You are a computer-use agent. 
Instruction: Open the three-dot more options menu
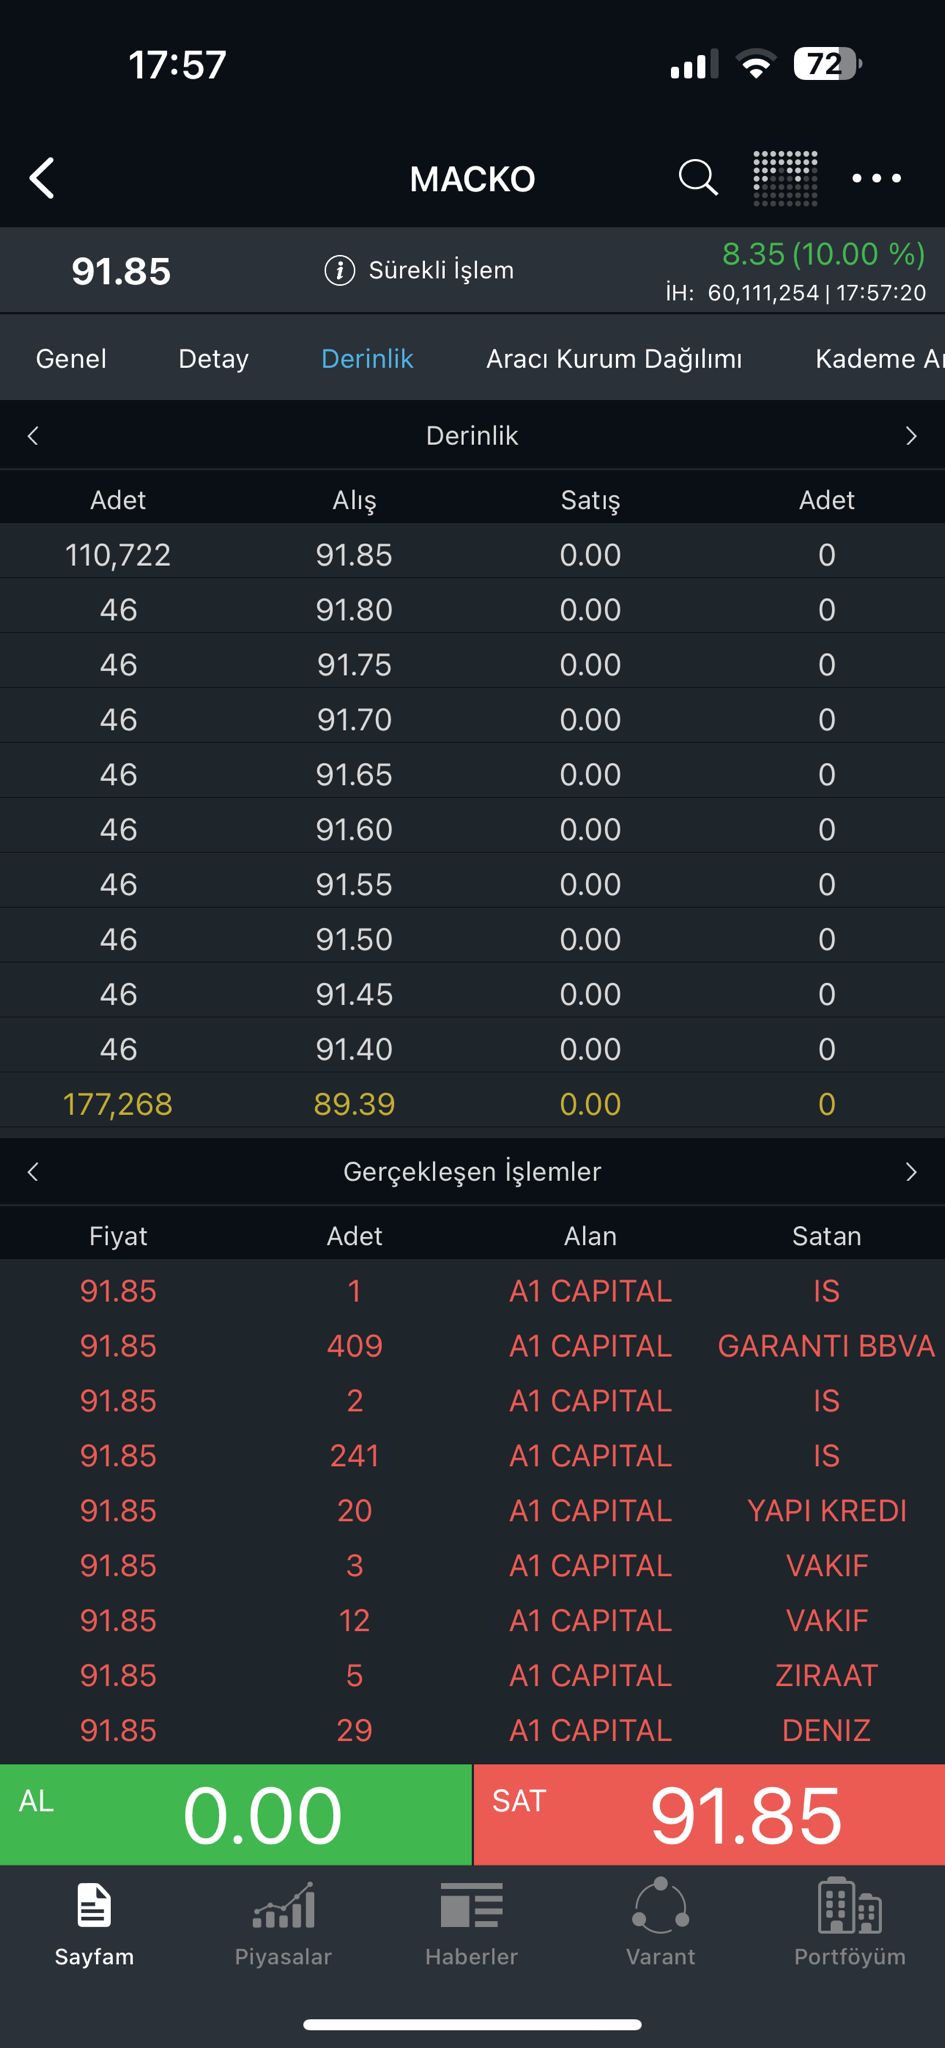(876, 178)
